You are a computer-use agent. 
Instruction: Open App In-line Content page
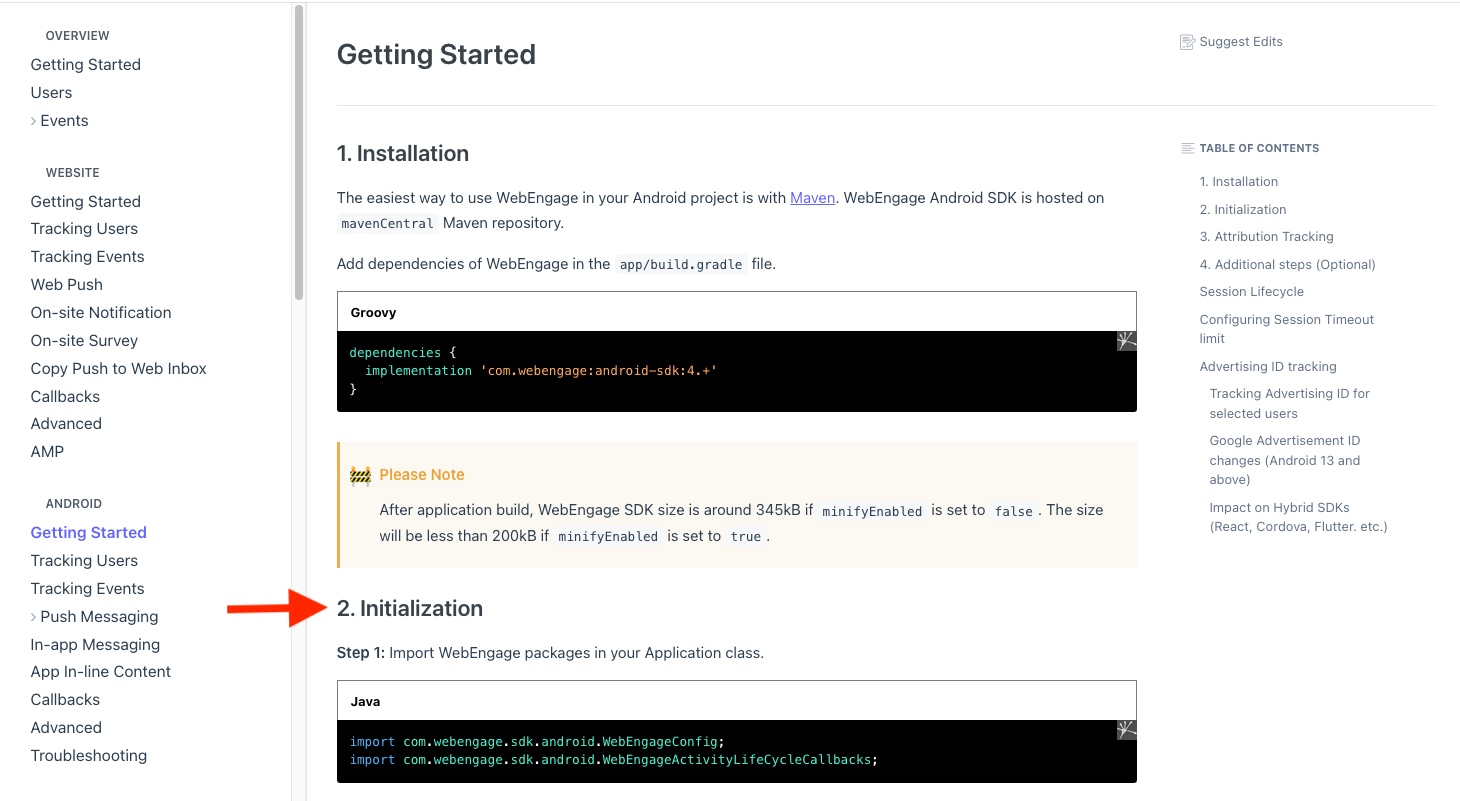point(101,672)
